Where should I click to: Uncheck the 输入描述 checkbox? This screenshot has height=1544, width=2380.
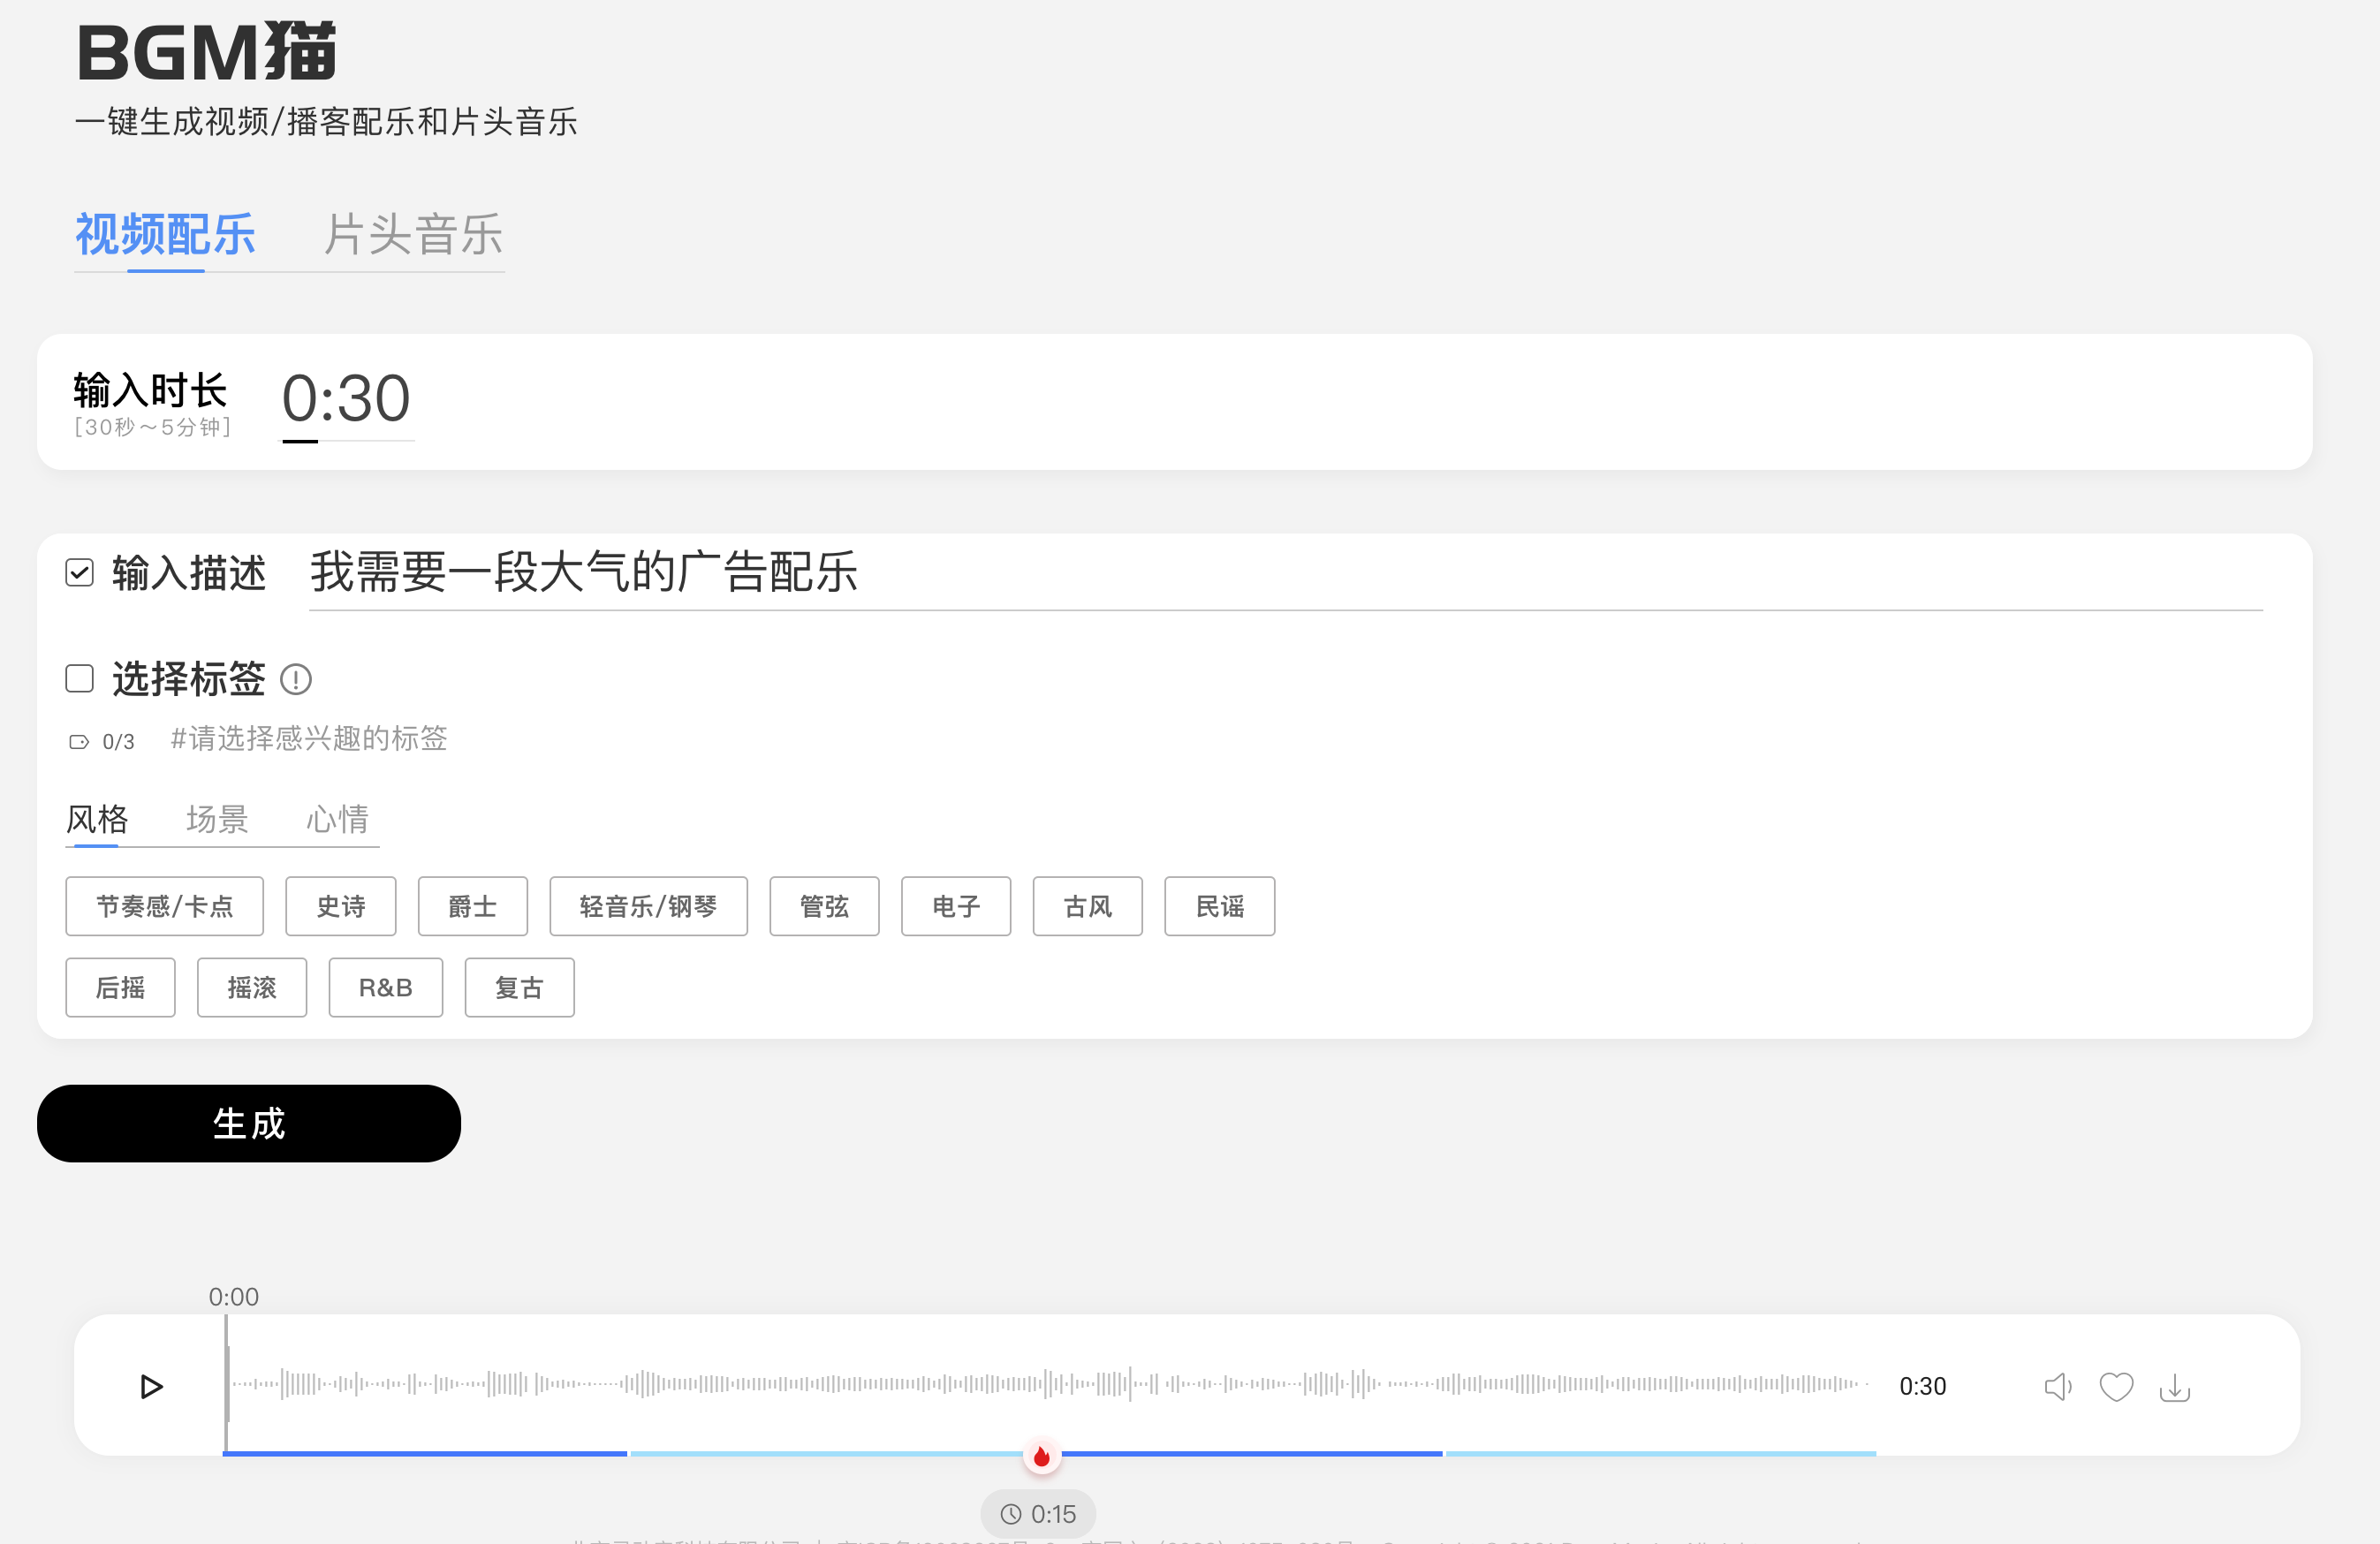click(79, 572)
